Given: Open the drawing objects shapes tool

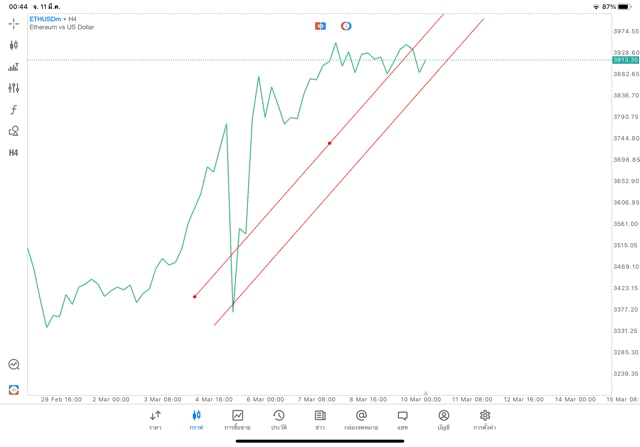Looking at the screenshot, I should pos(14,131).
